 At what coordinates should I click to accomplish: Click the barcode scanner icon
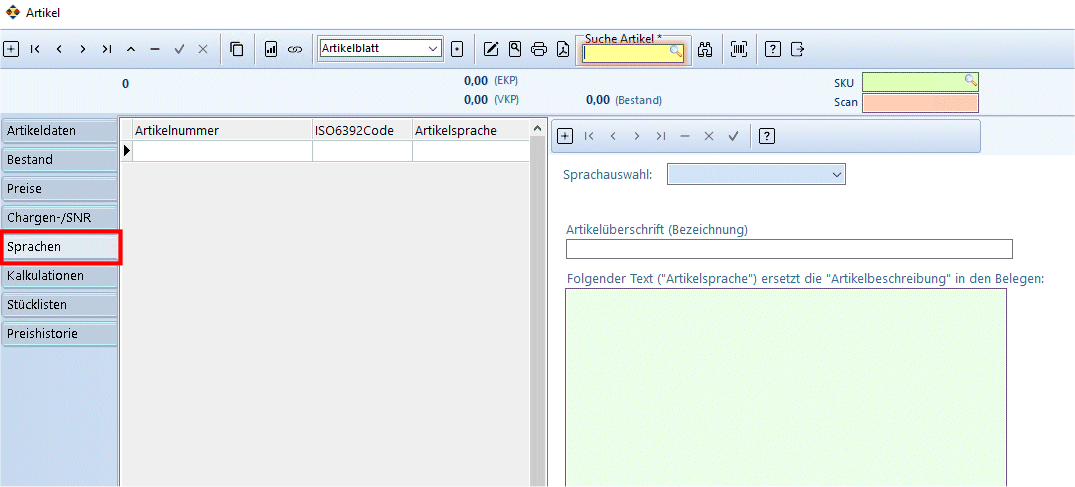(x=739, y=49)
